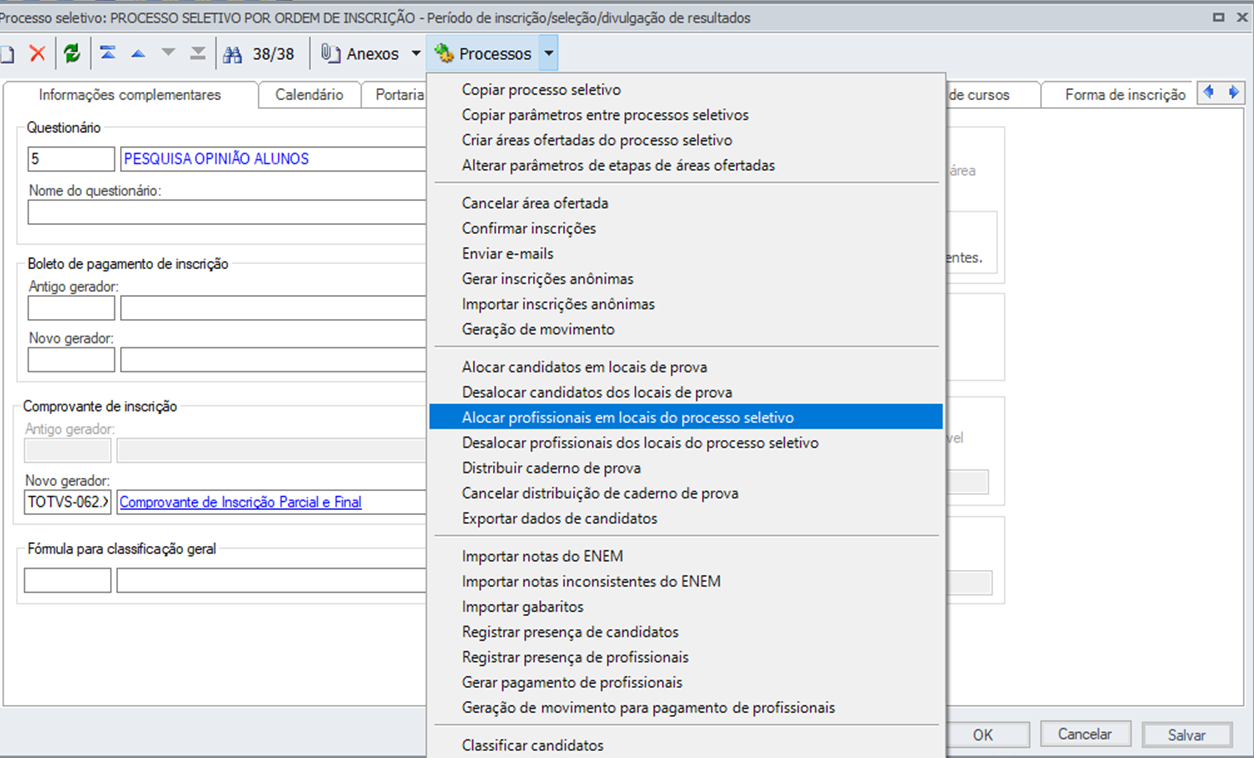Click the Salvar button
This screenshot has width=1254, height=758.
[x=1187, y=734]
